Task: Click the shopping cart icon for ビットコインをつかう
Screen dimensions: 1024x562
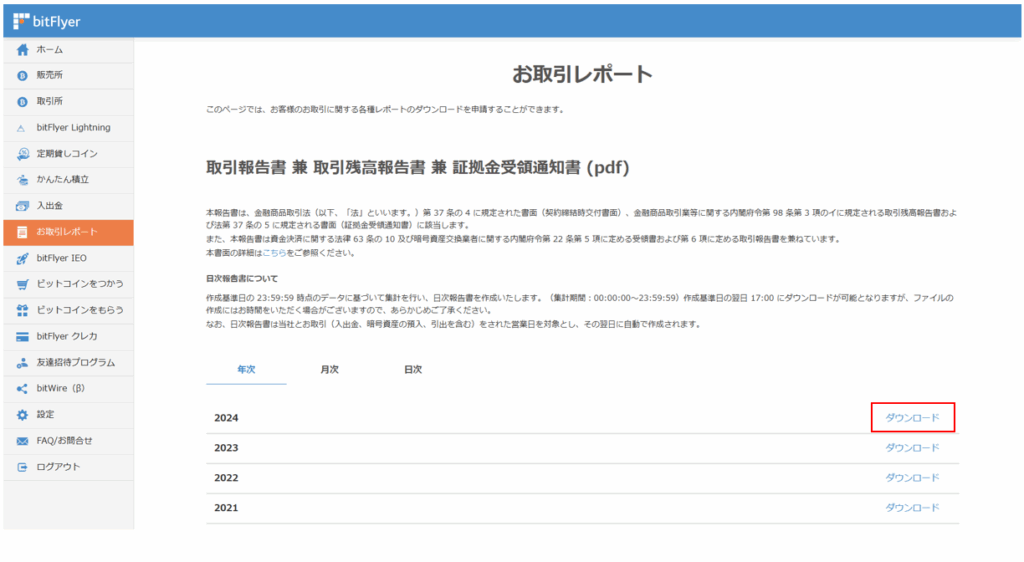Action: tap(22, 285)
